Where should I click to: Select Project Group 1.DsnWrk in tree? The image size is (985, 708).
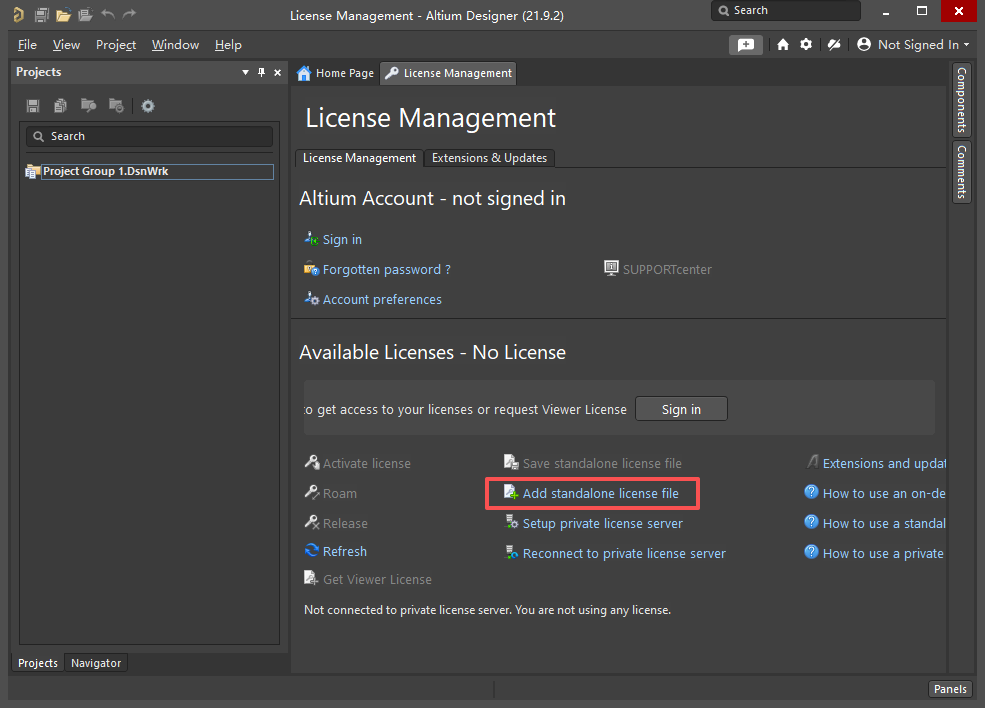pyautogui.click(x=105, y=171)
